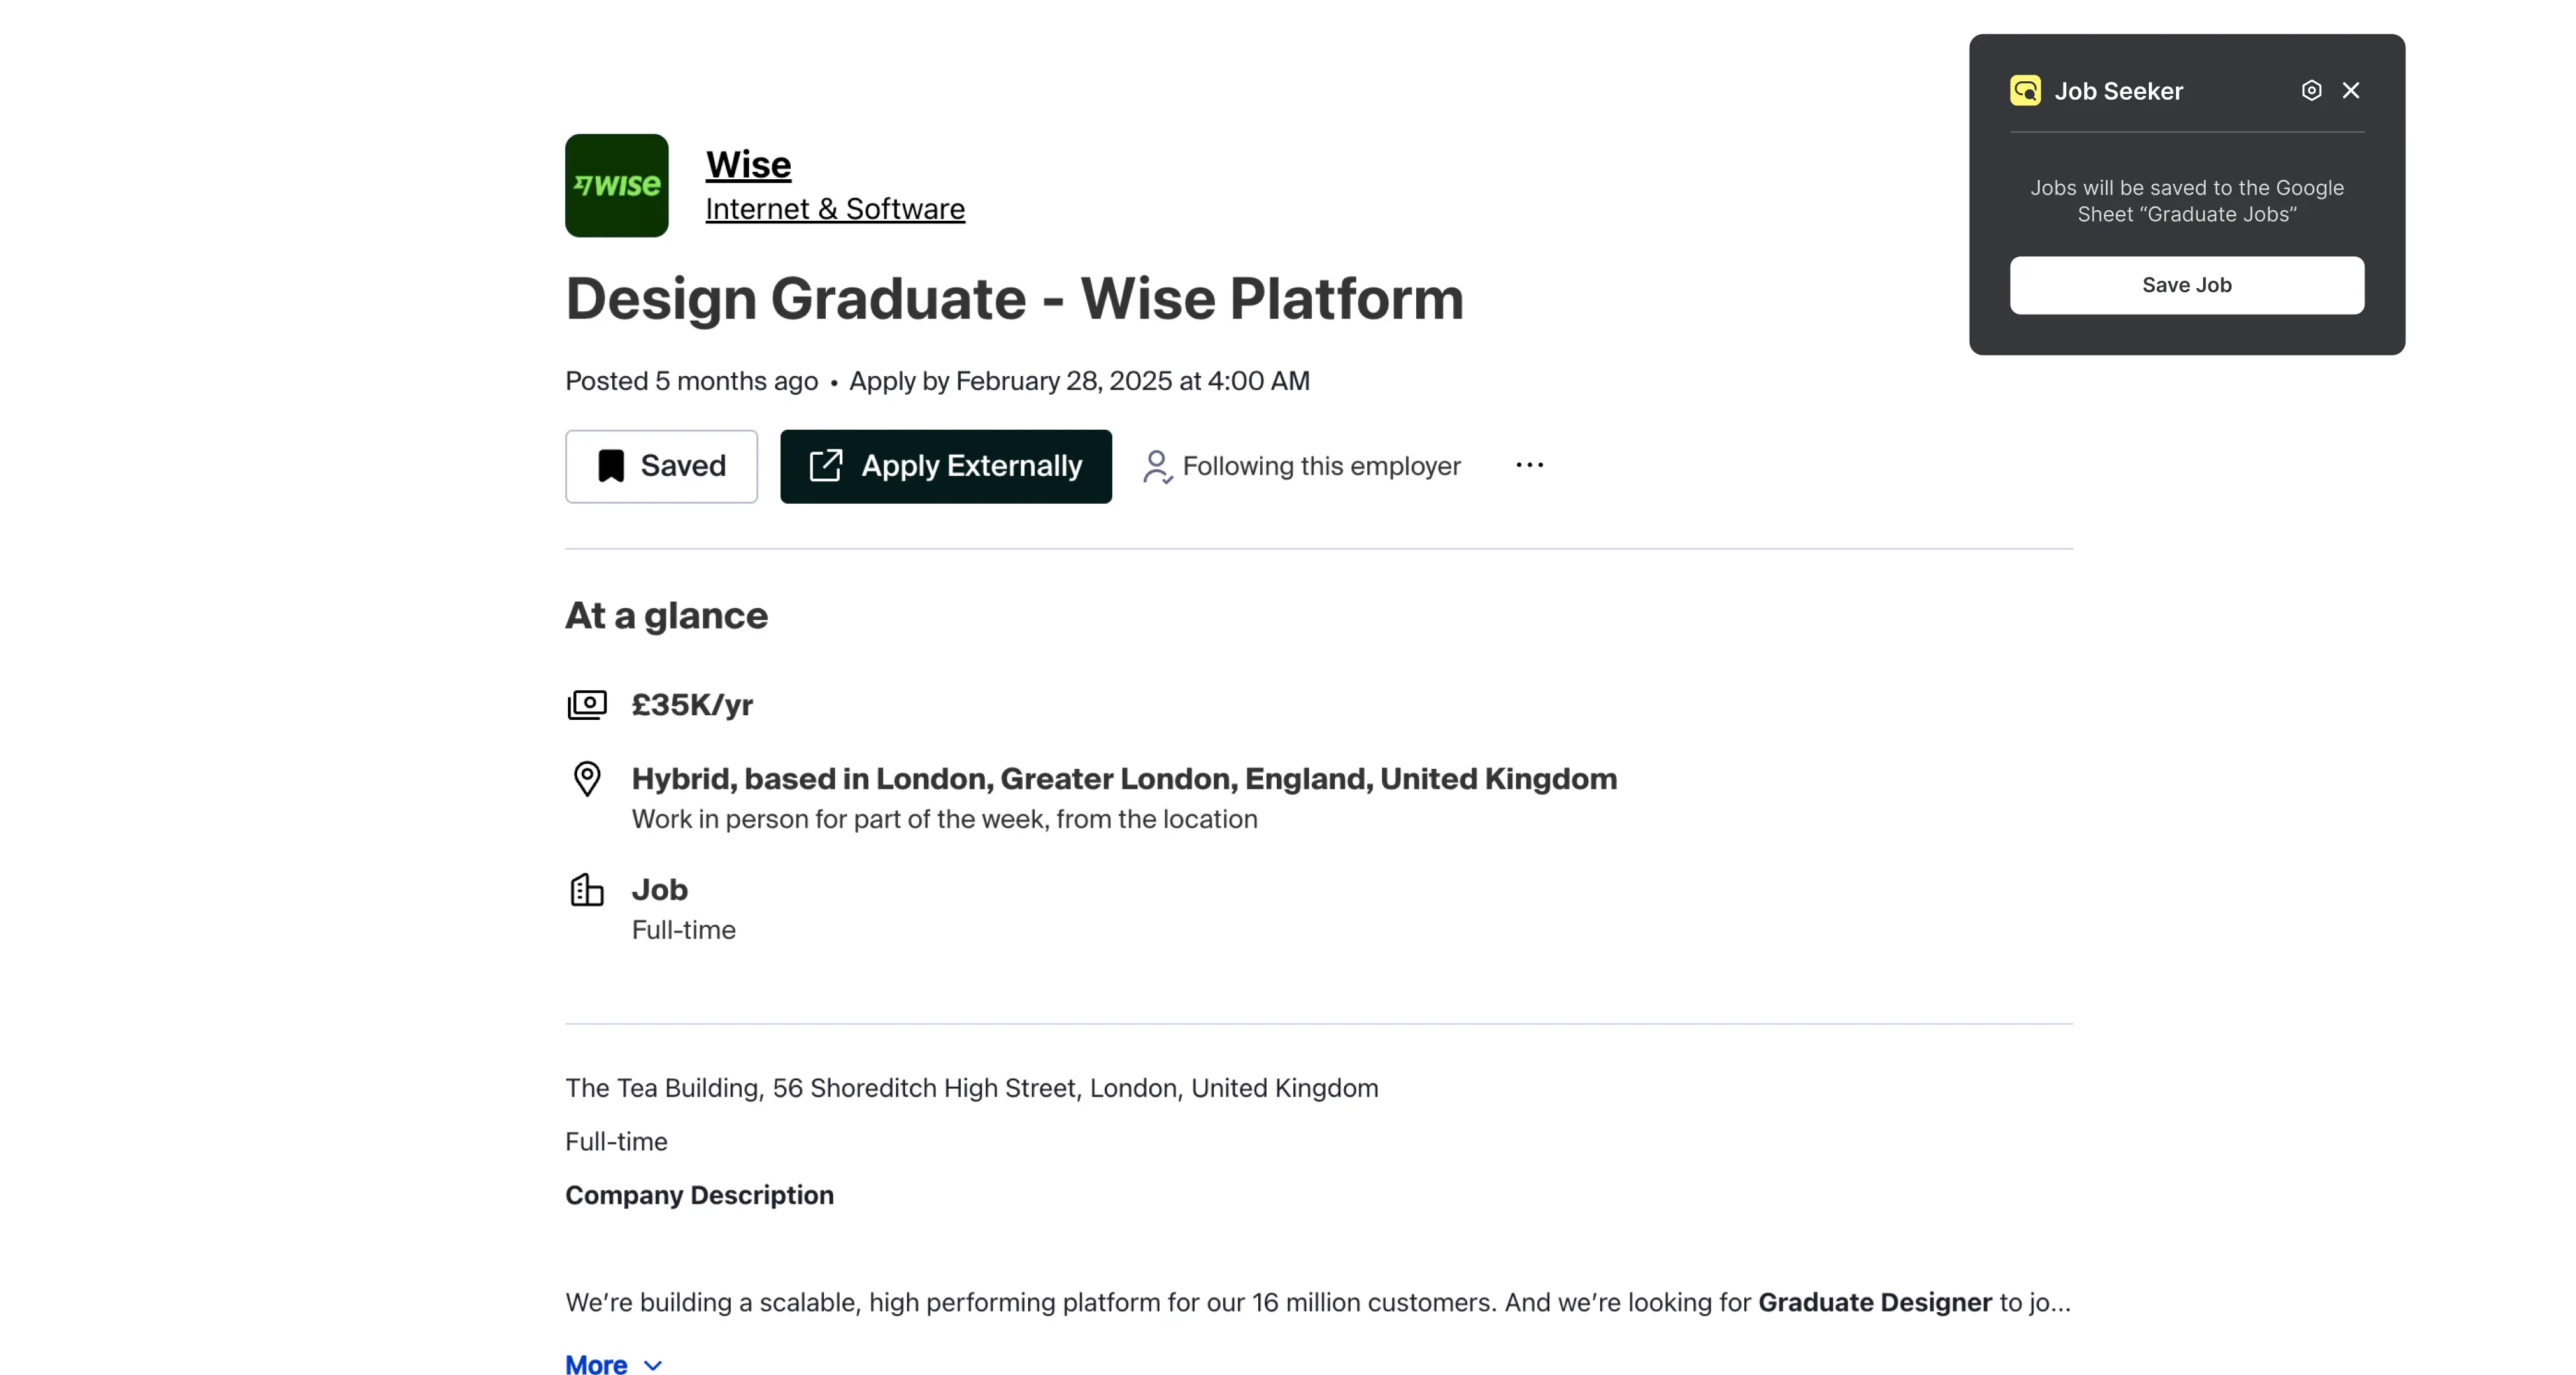
Task: Close the Job Seeker popup
Action: pos(2351,90)
